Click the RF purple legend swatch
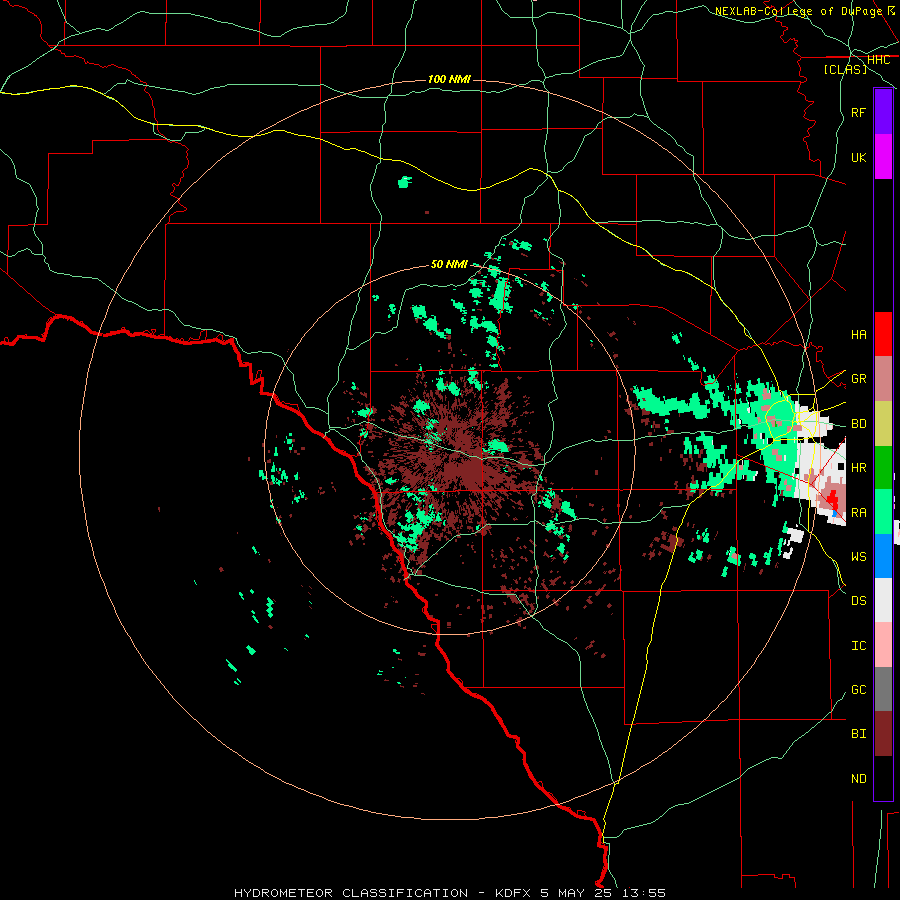 (x=883, y=112)
